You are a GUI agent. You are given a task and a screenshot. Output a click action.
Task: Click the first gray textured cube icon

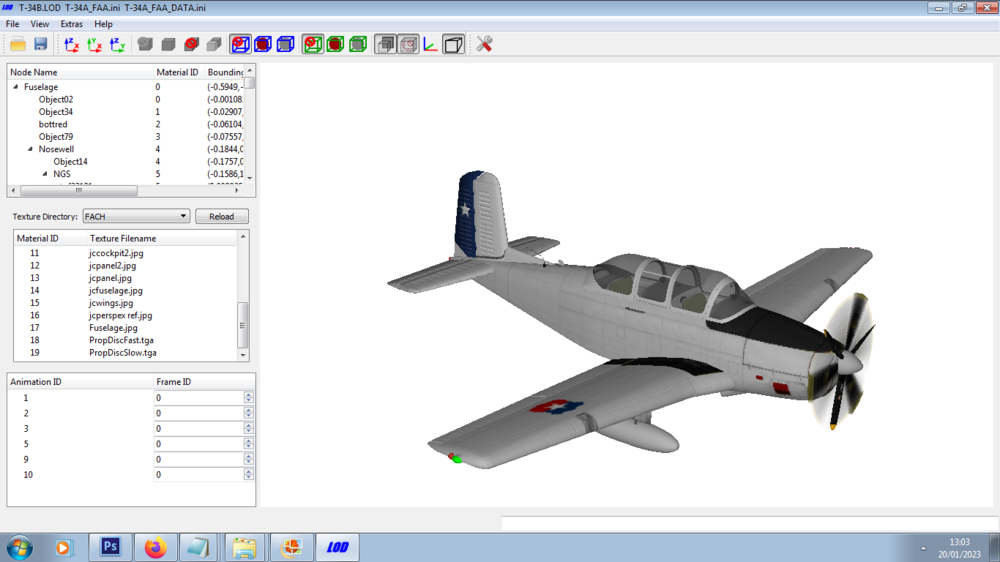145,44
